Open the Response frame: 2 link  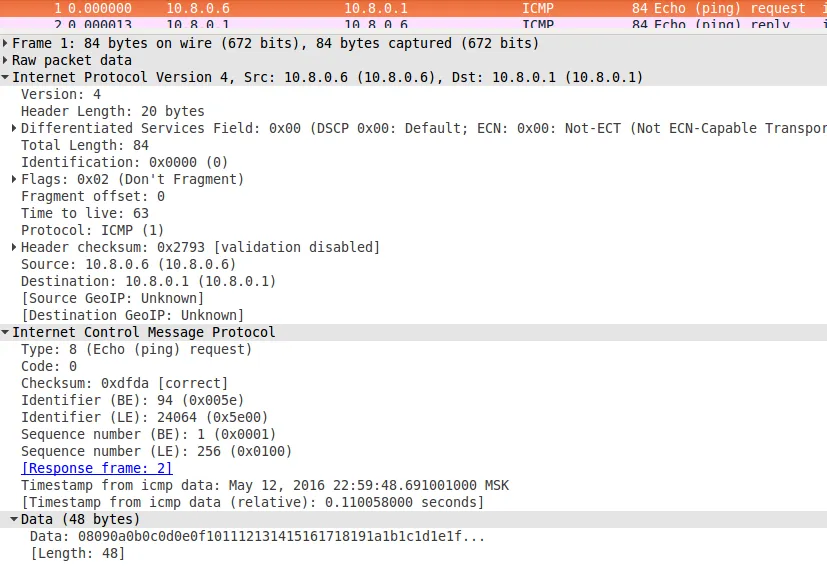tap(96, 468)
